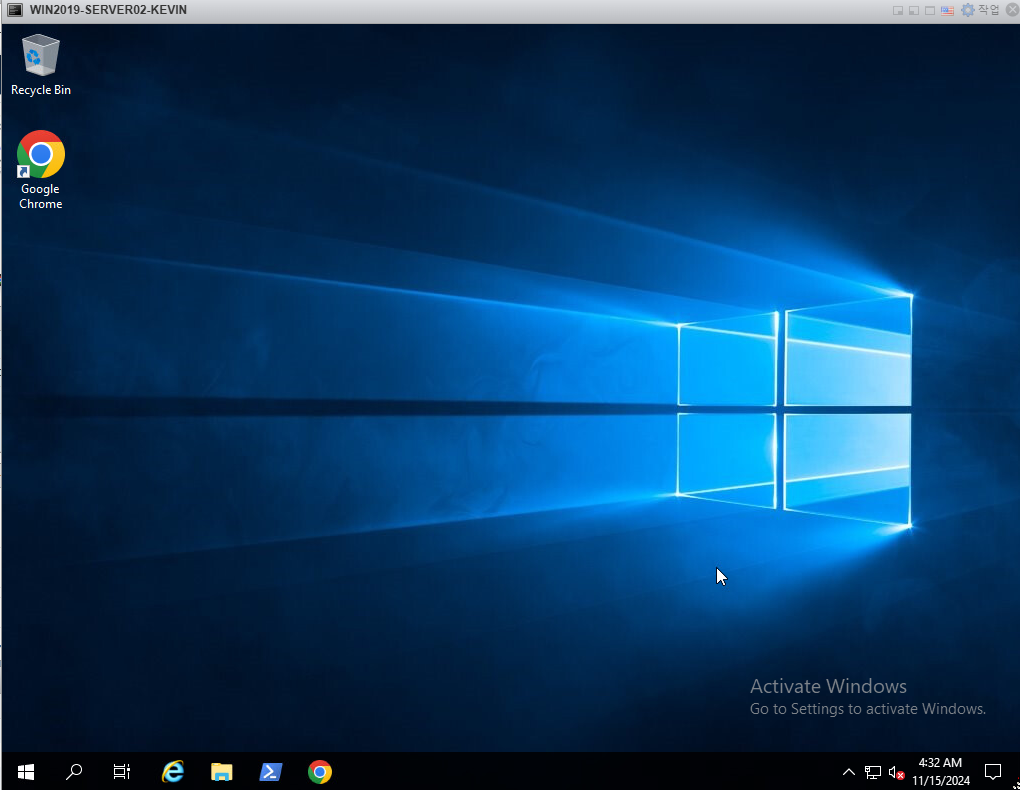The width and height of the screenshot is (1020, 790).
Task: Open taskbar search magnifier
Action: point(74,772)
